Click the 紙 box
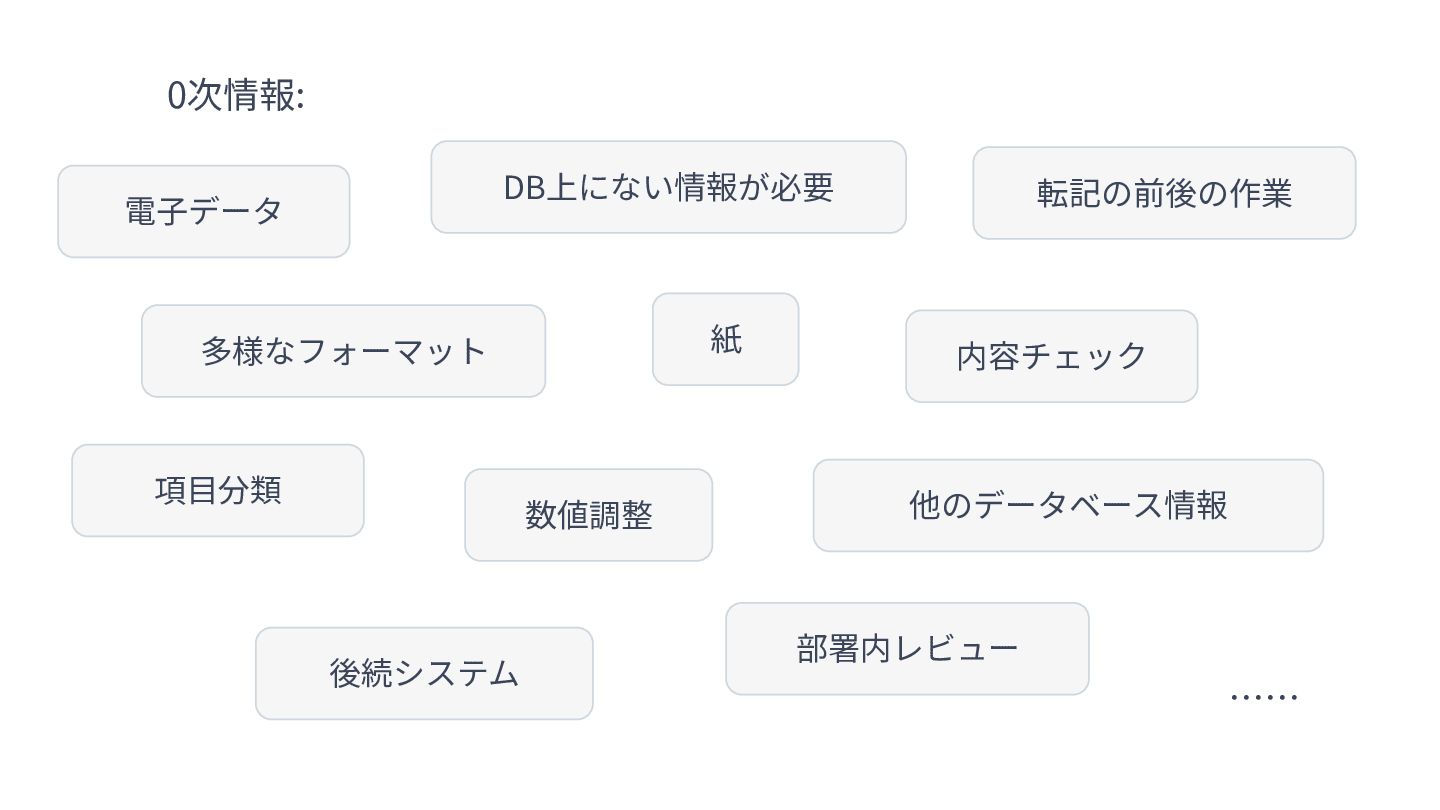Image resolution: width=1440 pixels, height=810 pixels. [x=726, y=339]
